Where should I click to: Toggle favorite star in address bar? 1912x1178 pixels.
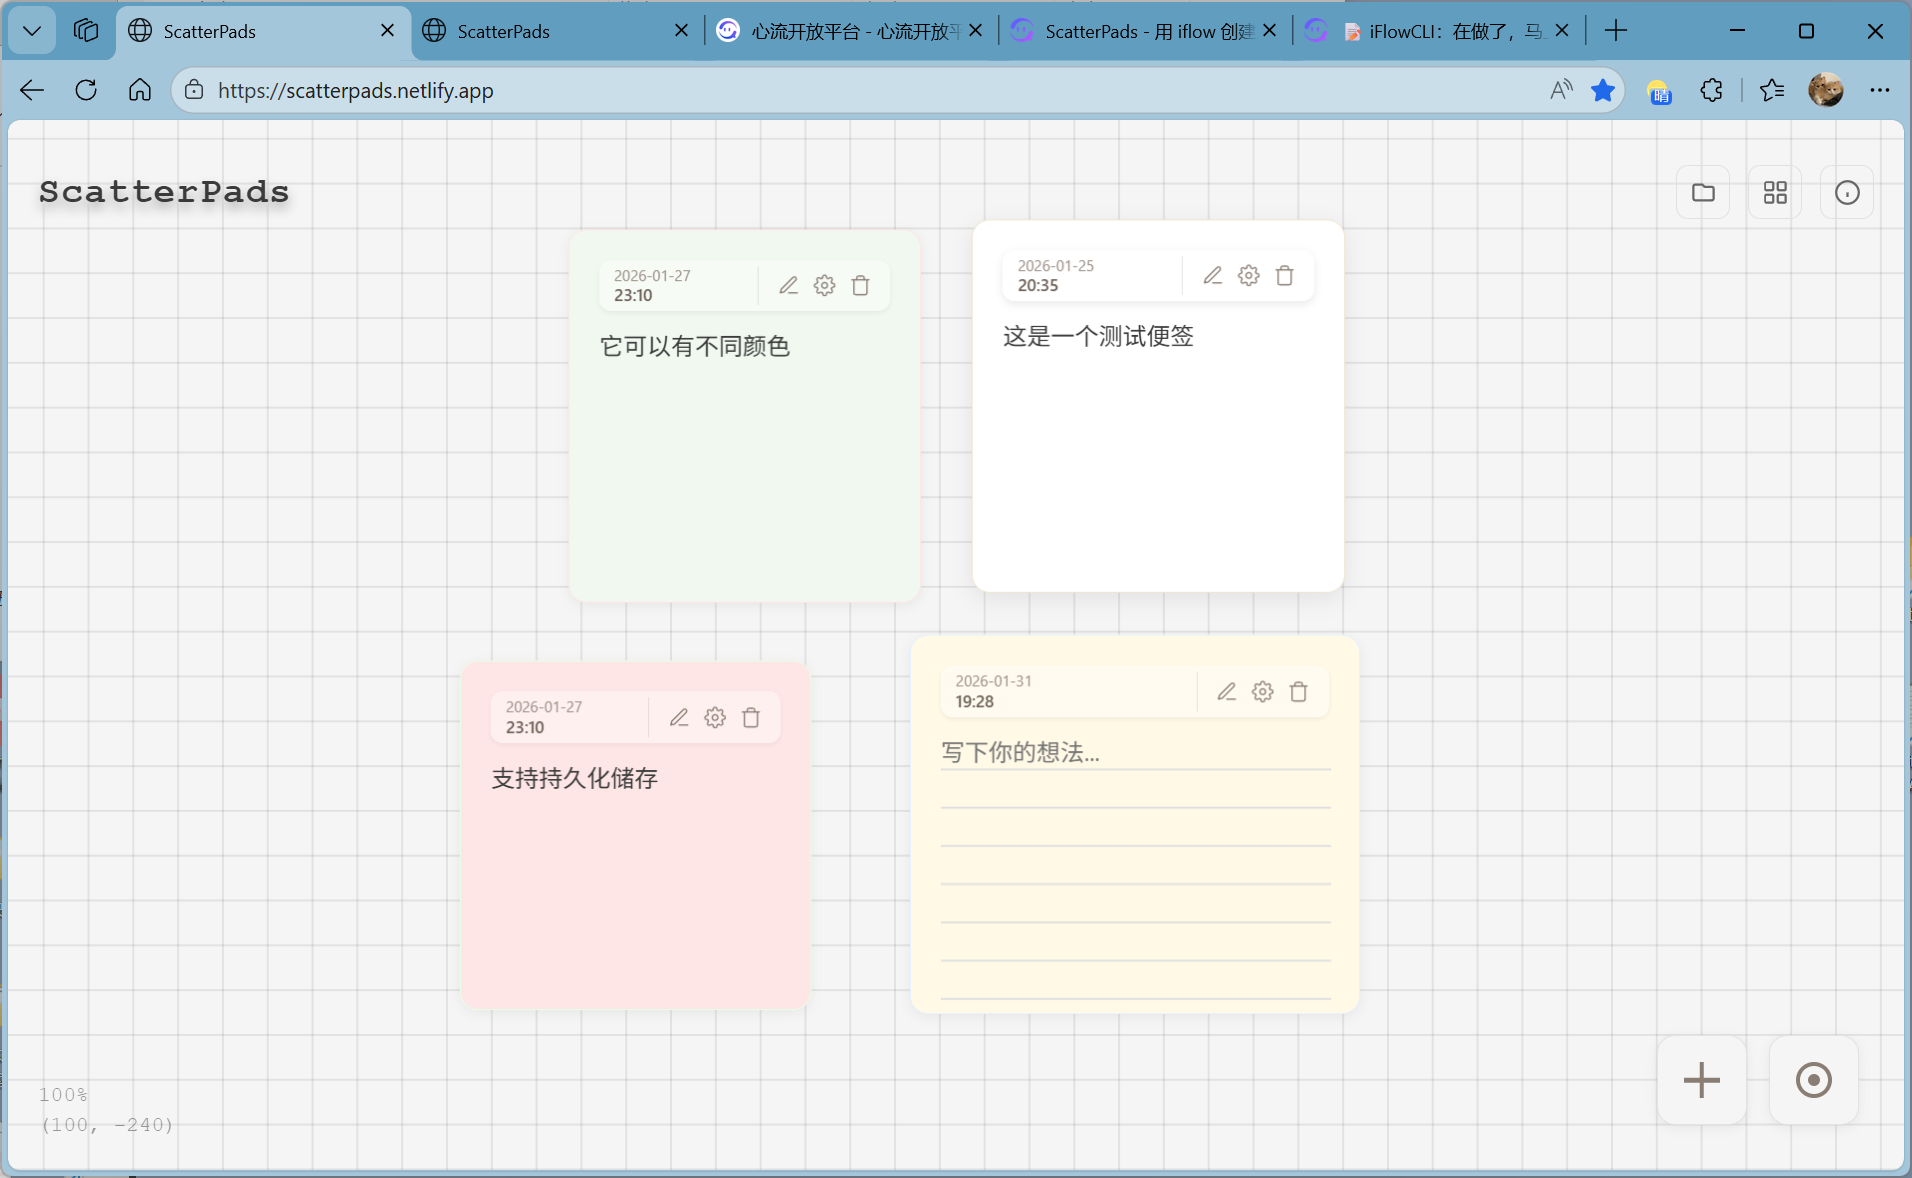[x=1603, y=91]
